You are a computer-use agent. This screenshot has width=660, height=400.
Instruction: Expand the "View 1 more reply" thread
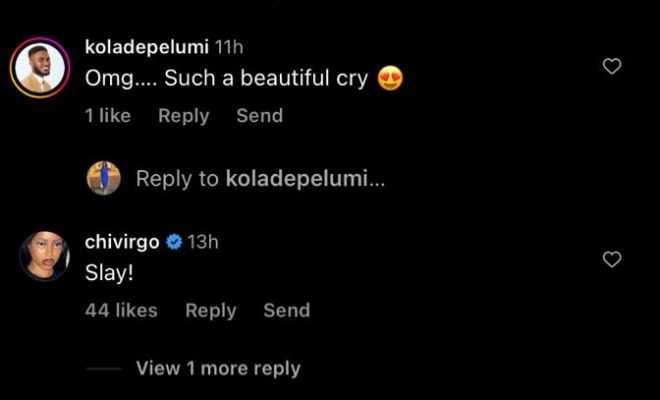217,368
